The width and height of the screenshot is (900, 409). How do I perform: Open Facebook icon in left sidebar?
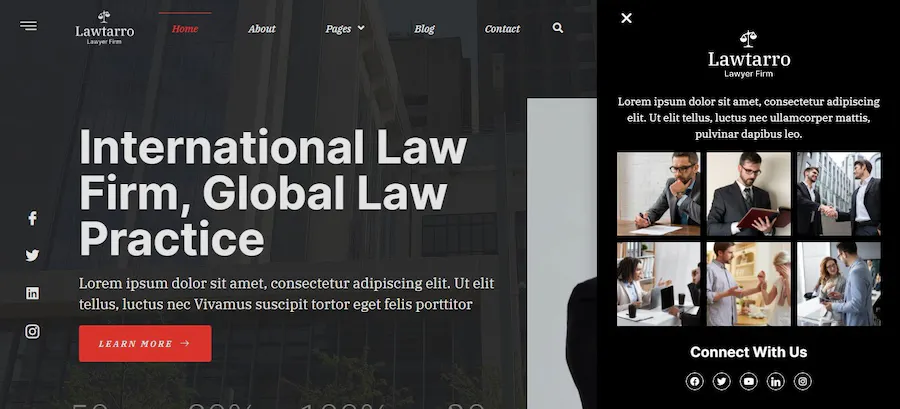coord(33,218)
